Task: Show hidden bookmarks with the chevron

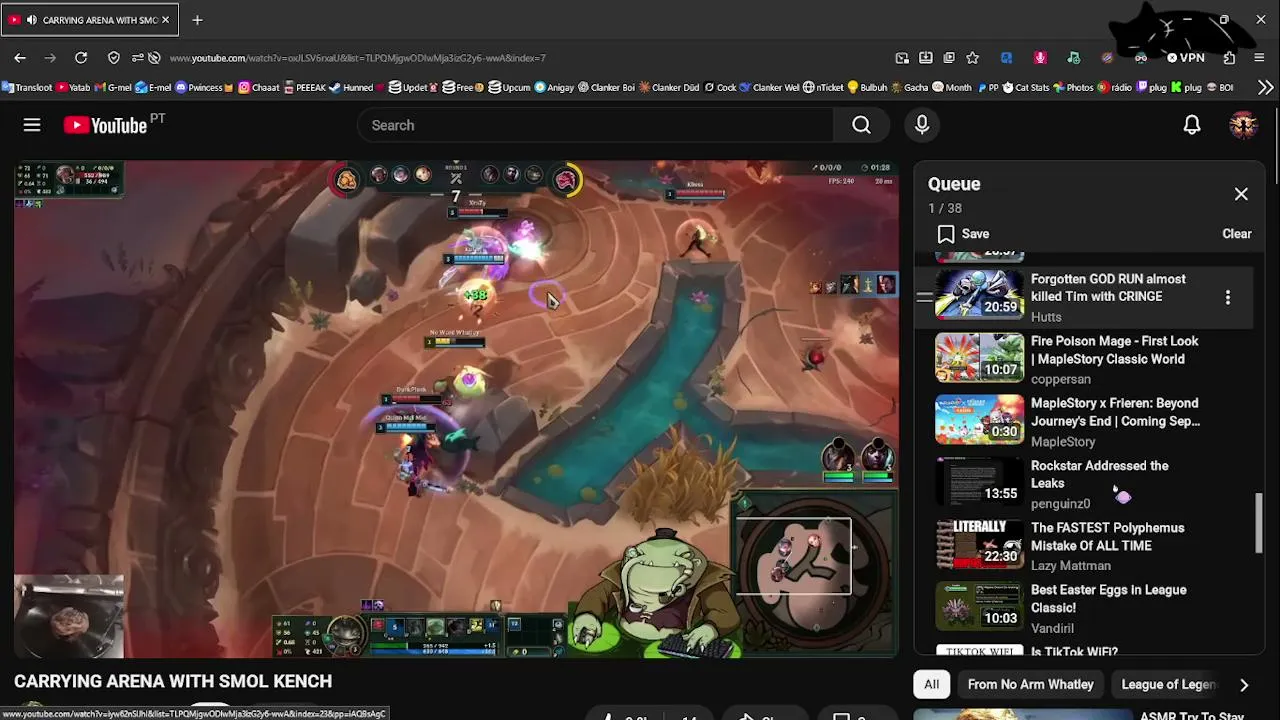Action: pos(1265,88)
